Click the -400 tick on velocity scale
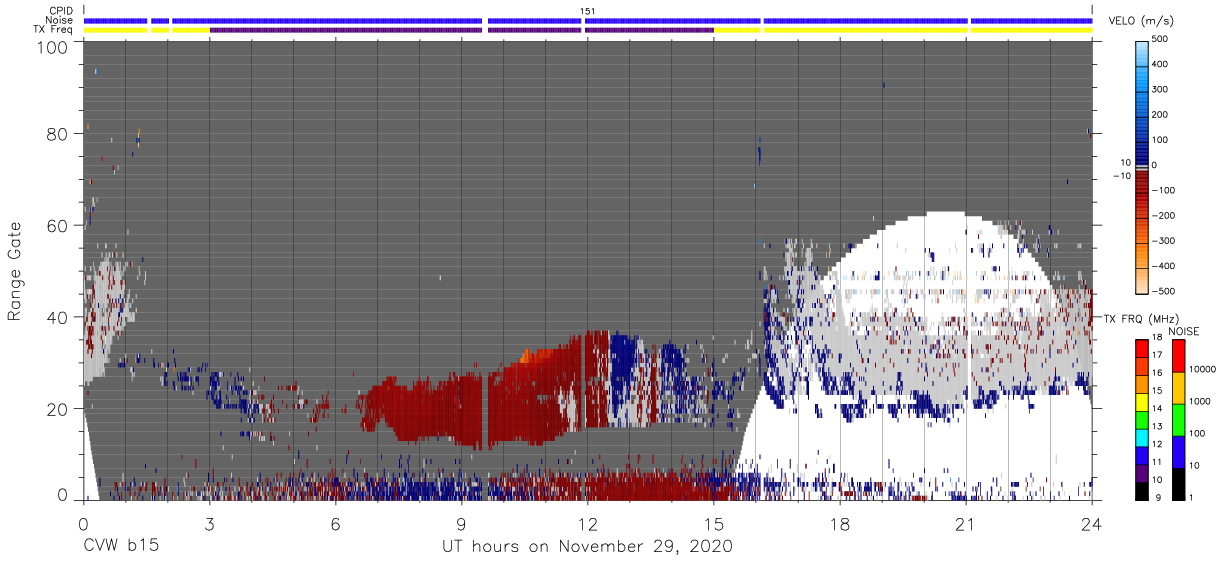 point(1164,265)
